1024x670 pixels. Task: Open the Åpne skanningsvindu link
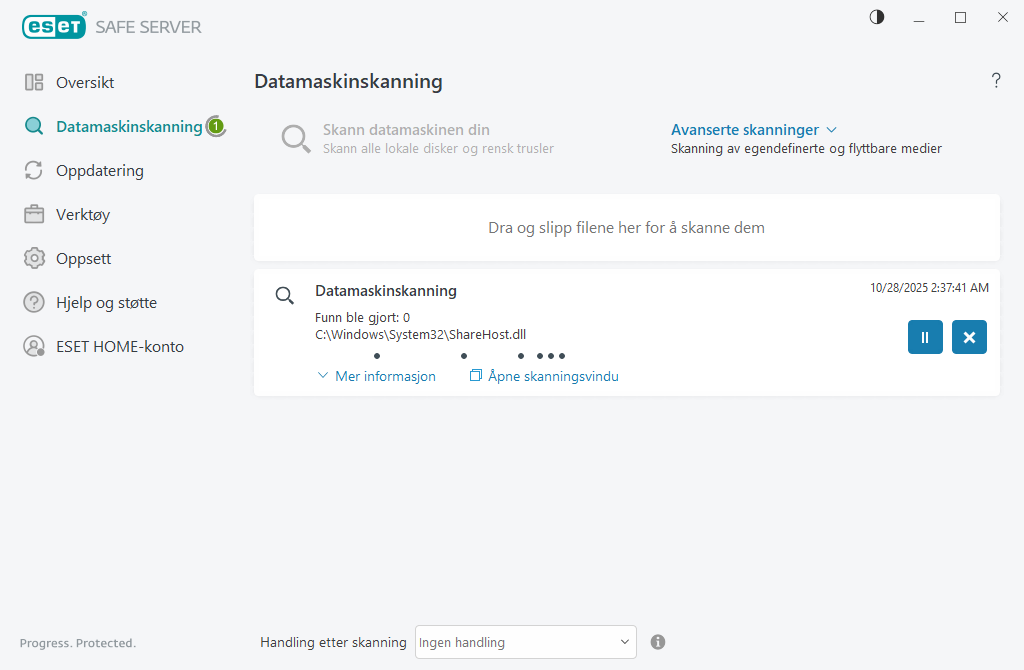tap(544, 376)
